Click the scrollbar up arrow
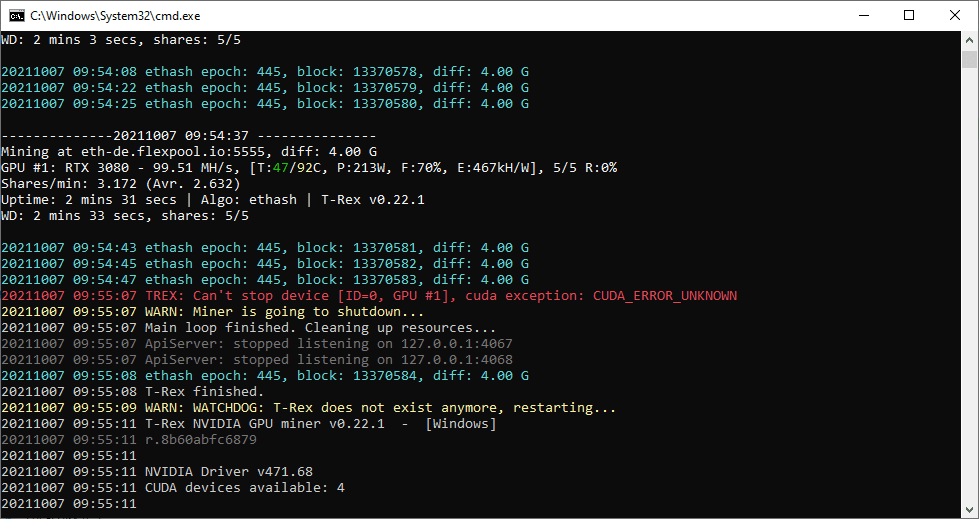The height and width of the screenshot is (519, 979). click(x=969, y=39)
